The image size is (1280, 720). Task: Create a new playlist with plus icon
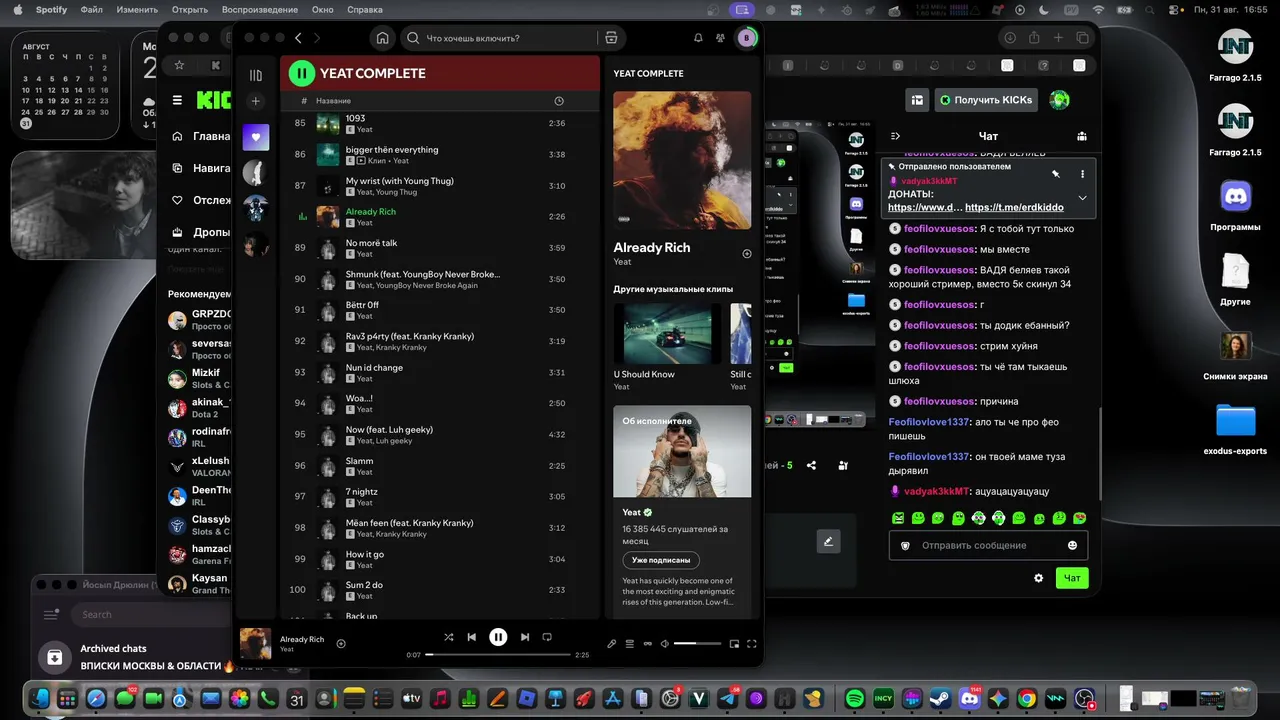tap(256, 101)
